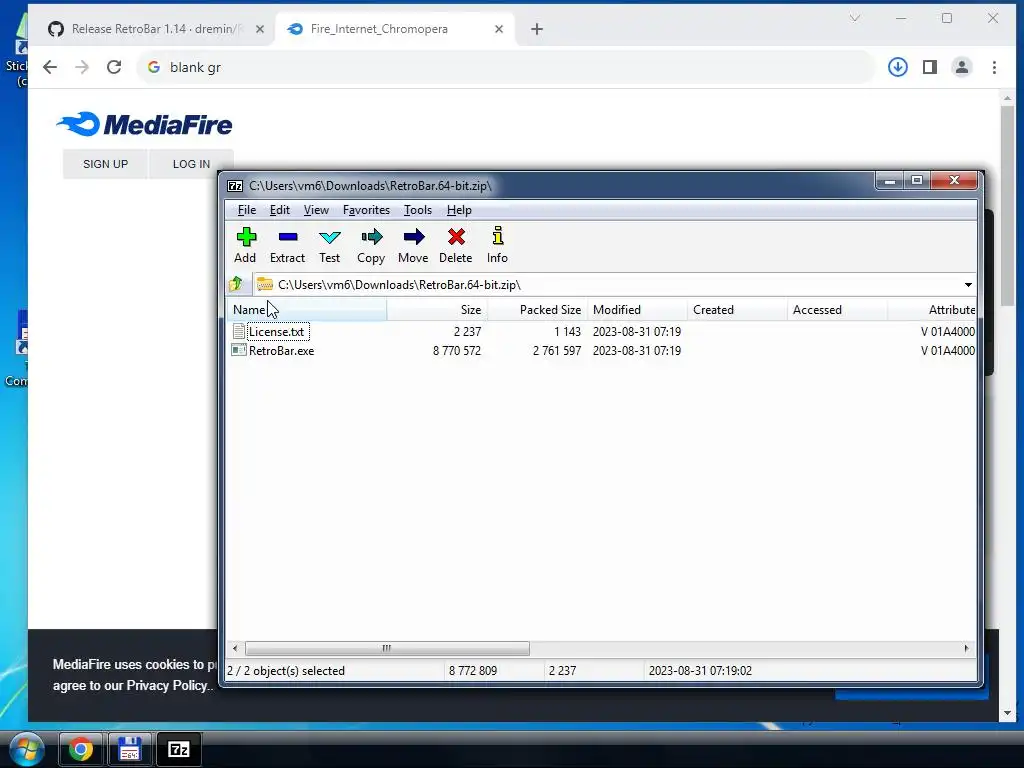This screenshot has height=768, width=1024.
Task: Click the Chrome page vertical scrollbar
Action: 1007,206
